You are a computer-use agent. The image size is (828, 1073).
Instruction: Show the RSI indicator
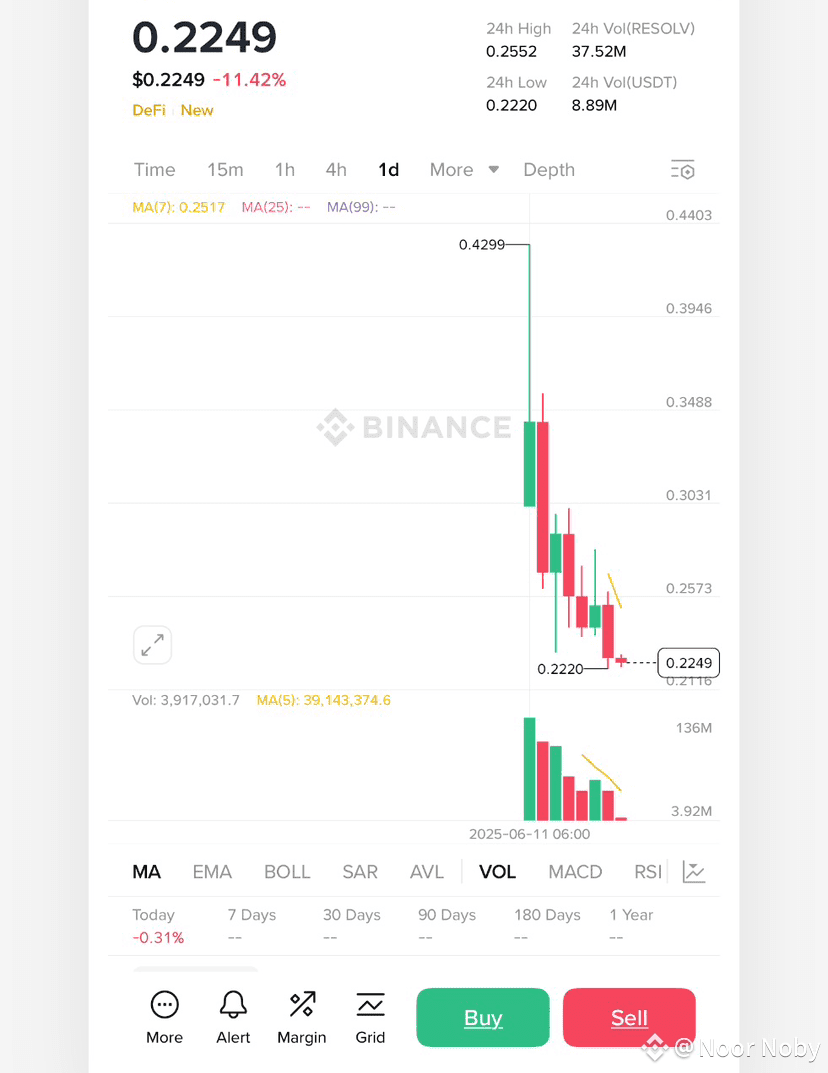(x=646, y=871)
